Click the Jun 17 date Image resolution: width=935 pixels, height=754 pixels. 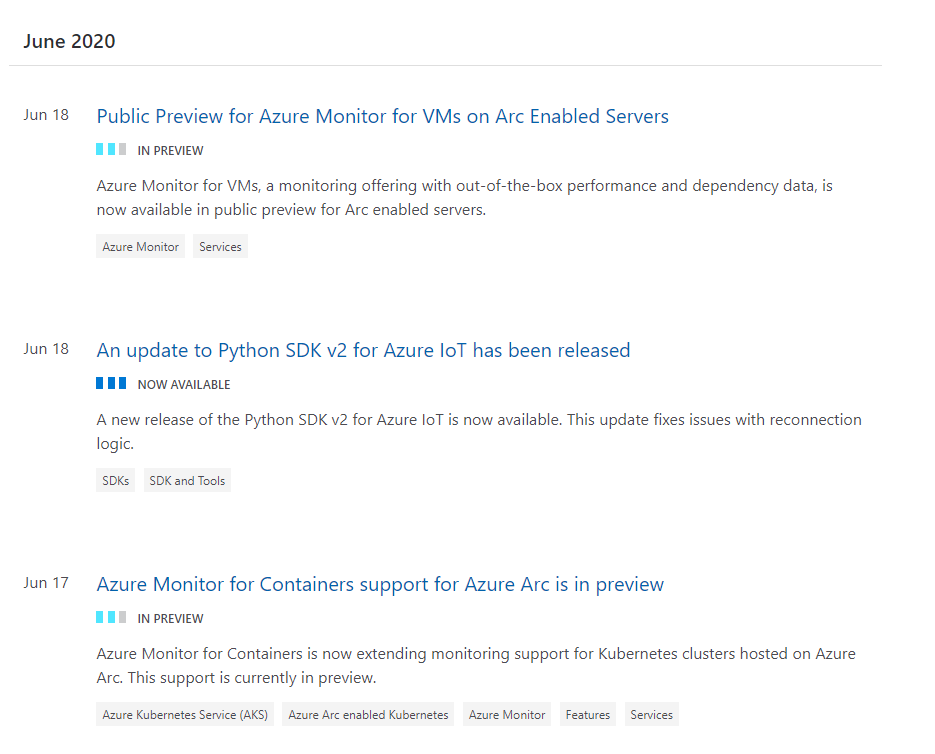coord(46,583)
